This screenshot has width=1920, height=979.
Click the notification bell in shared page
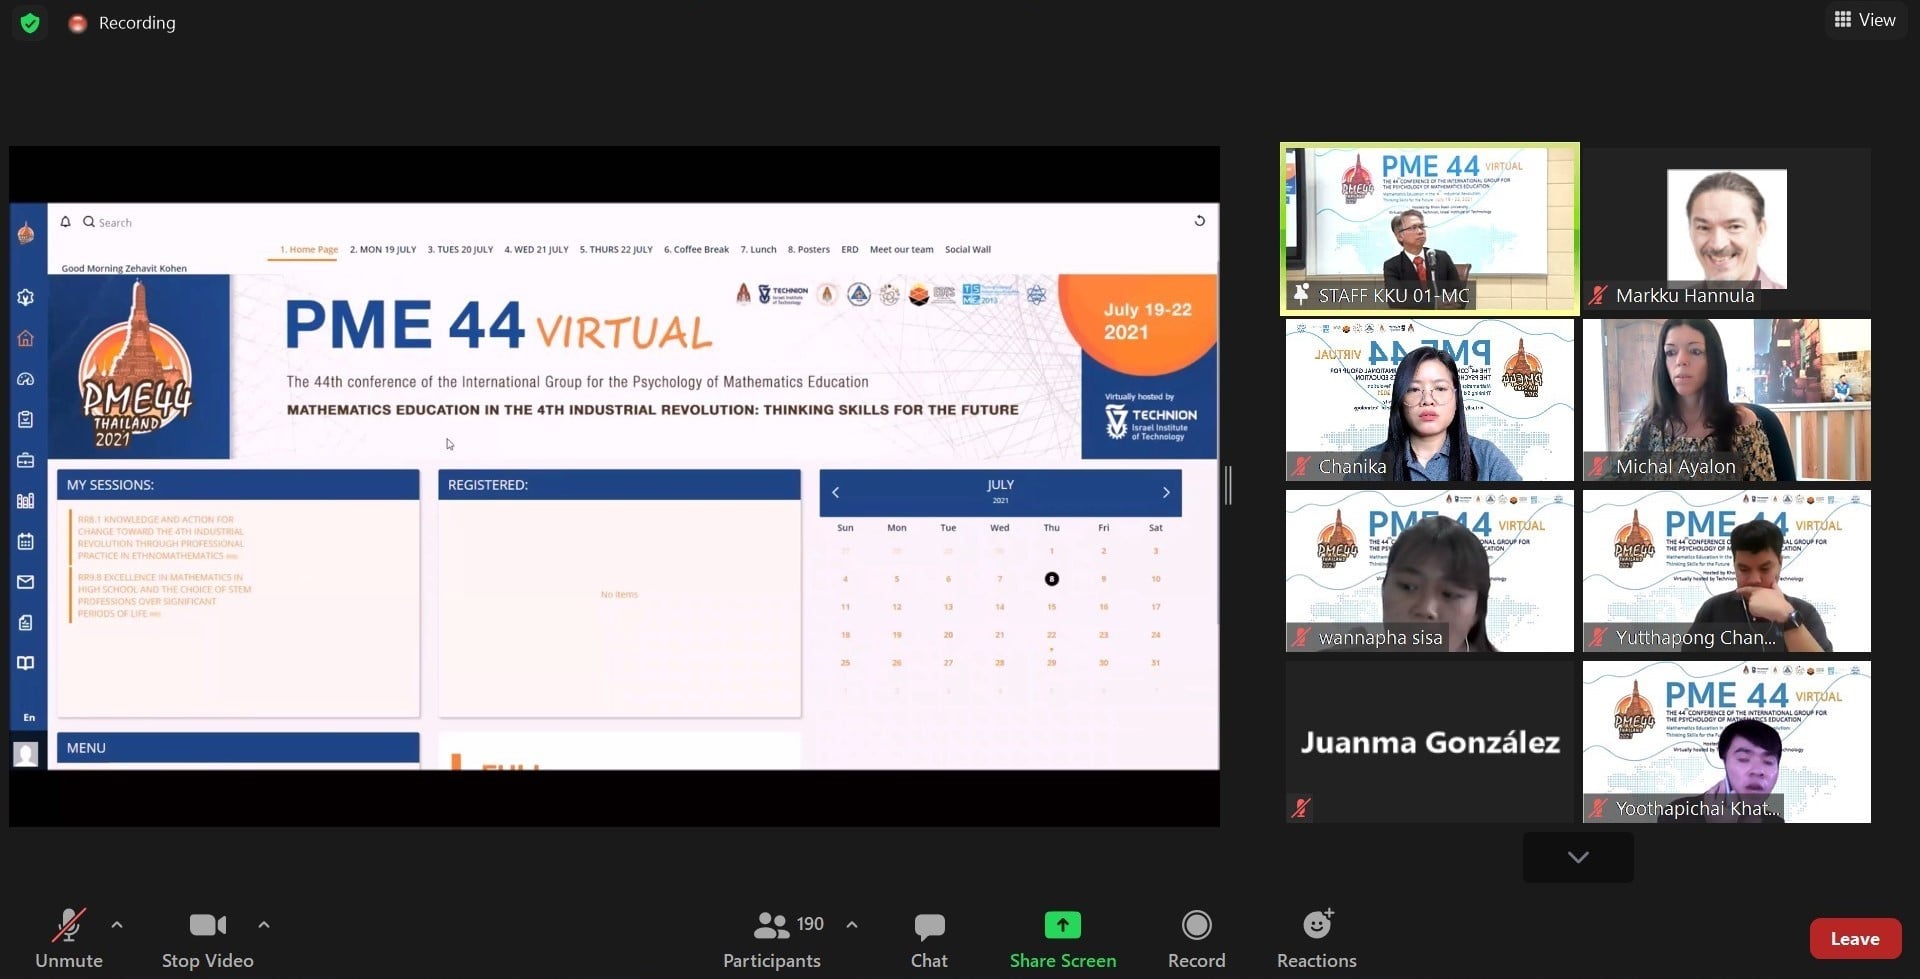(x=65, y=222)
